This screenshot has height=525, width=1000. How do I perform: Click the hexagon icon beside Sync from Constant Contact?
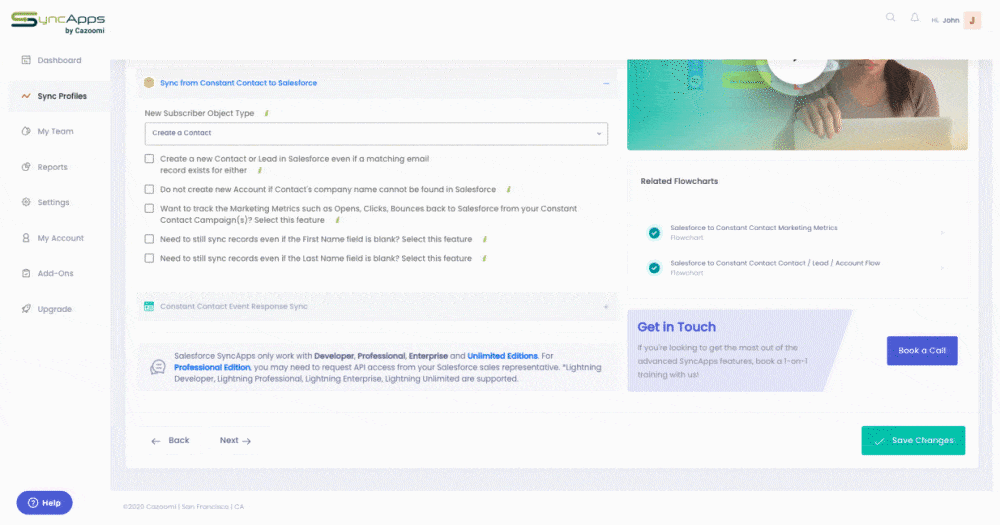(149, 83)
